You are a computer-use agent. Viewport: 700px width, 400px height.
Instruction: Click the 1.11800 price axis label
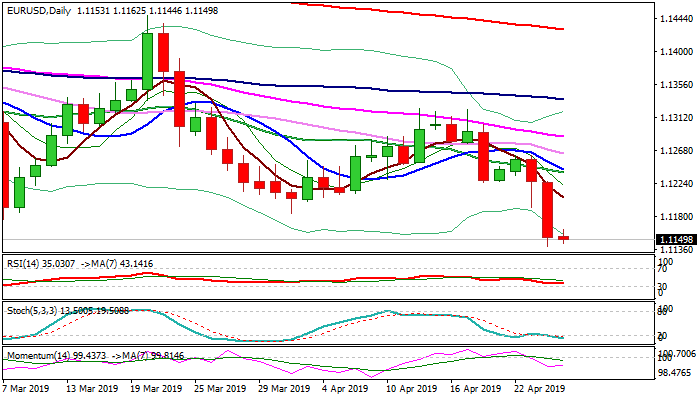[x=675, y=216]
